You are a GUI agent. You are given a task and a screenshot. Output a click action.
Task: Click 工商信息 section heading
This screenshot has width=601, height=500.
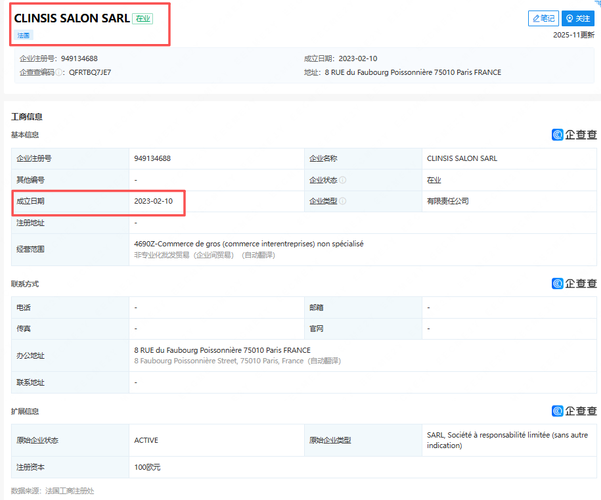pos(27,117)
